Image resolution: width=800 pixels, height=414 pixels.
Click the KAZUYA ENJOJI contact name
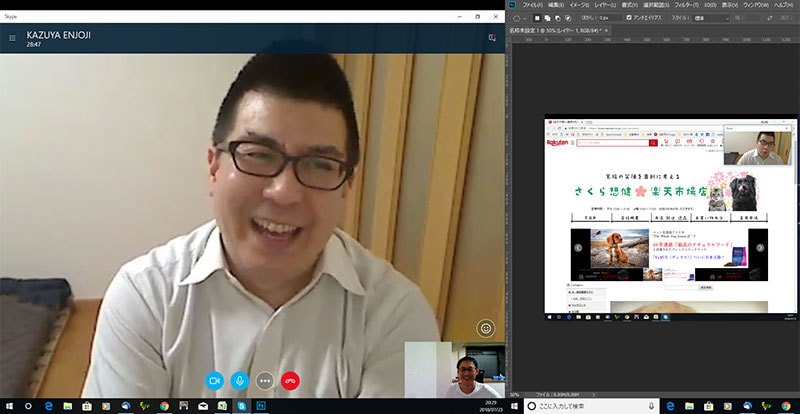(59, 35)
